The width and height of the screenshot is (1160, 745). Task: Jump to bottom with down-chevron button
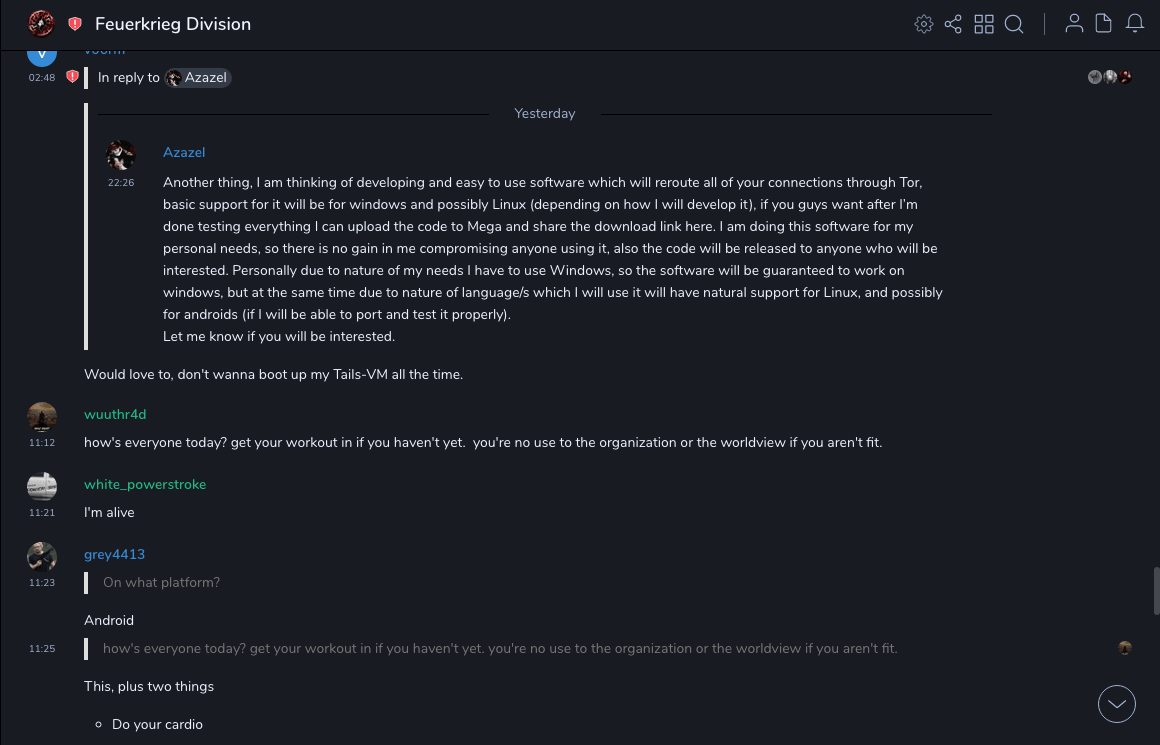(1117, 704)
